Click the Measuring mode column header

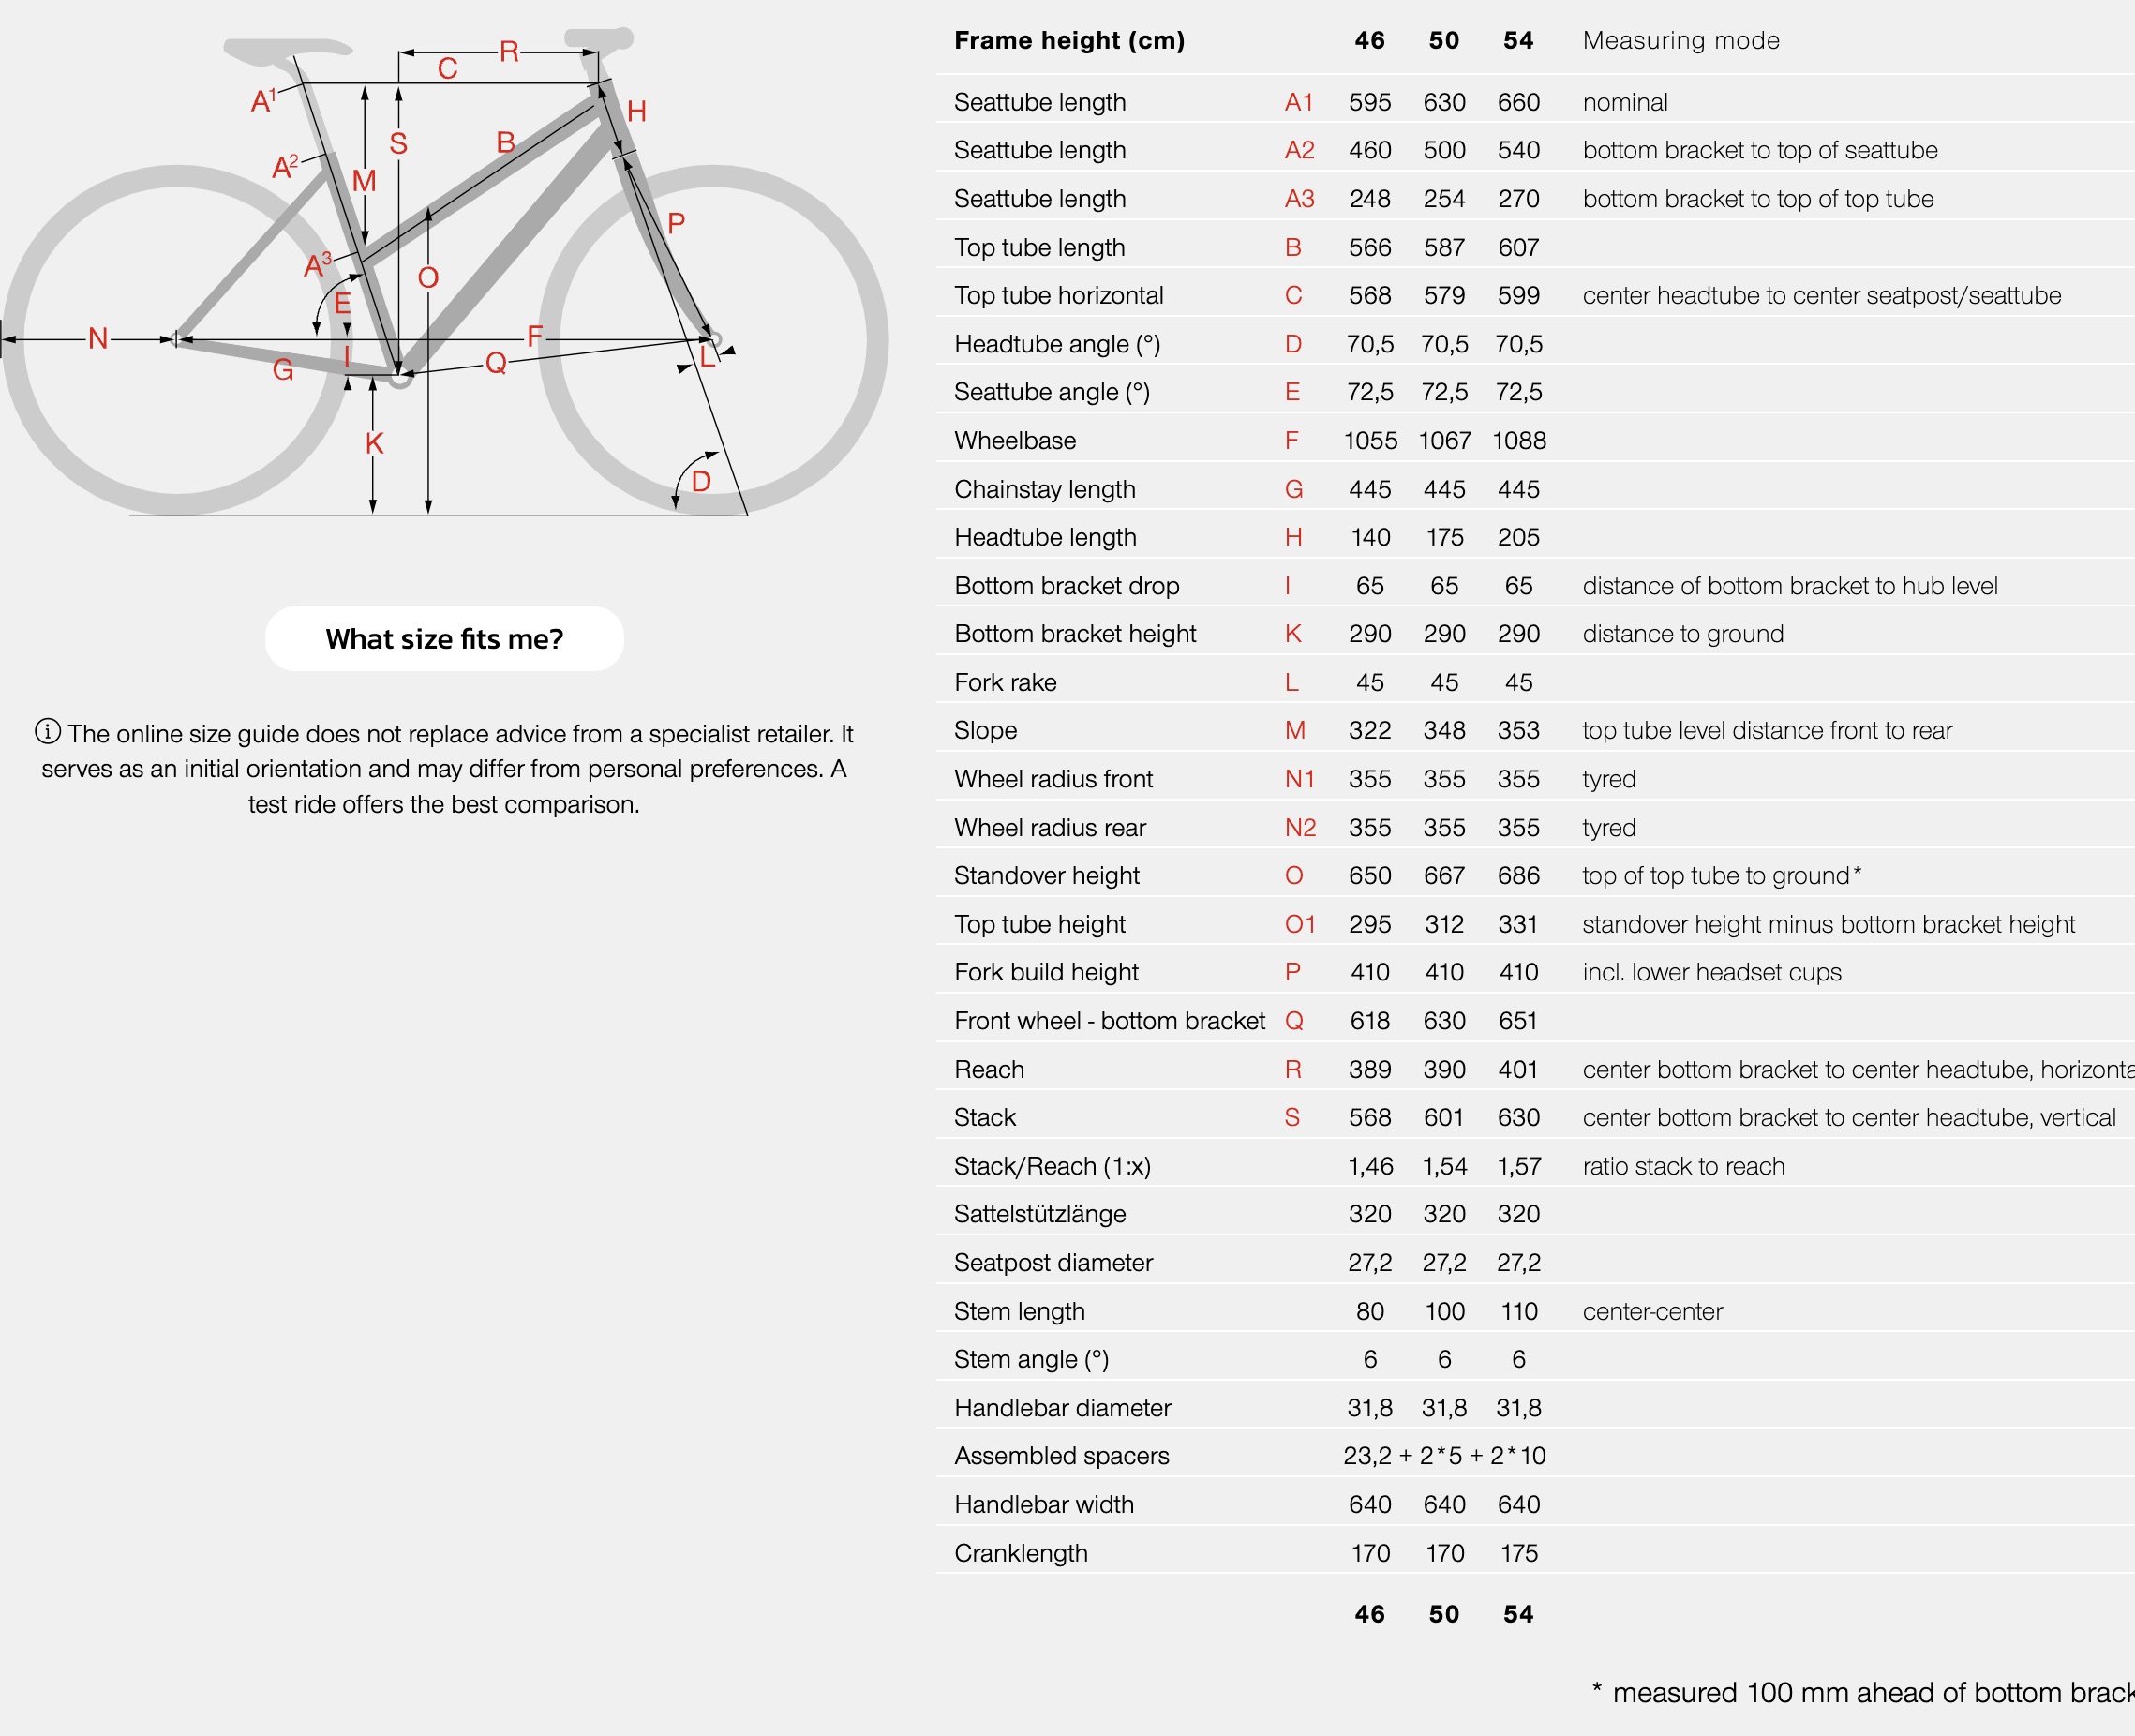(x=1681, y=40)
